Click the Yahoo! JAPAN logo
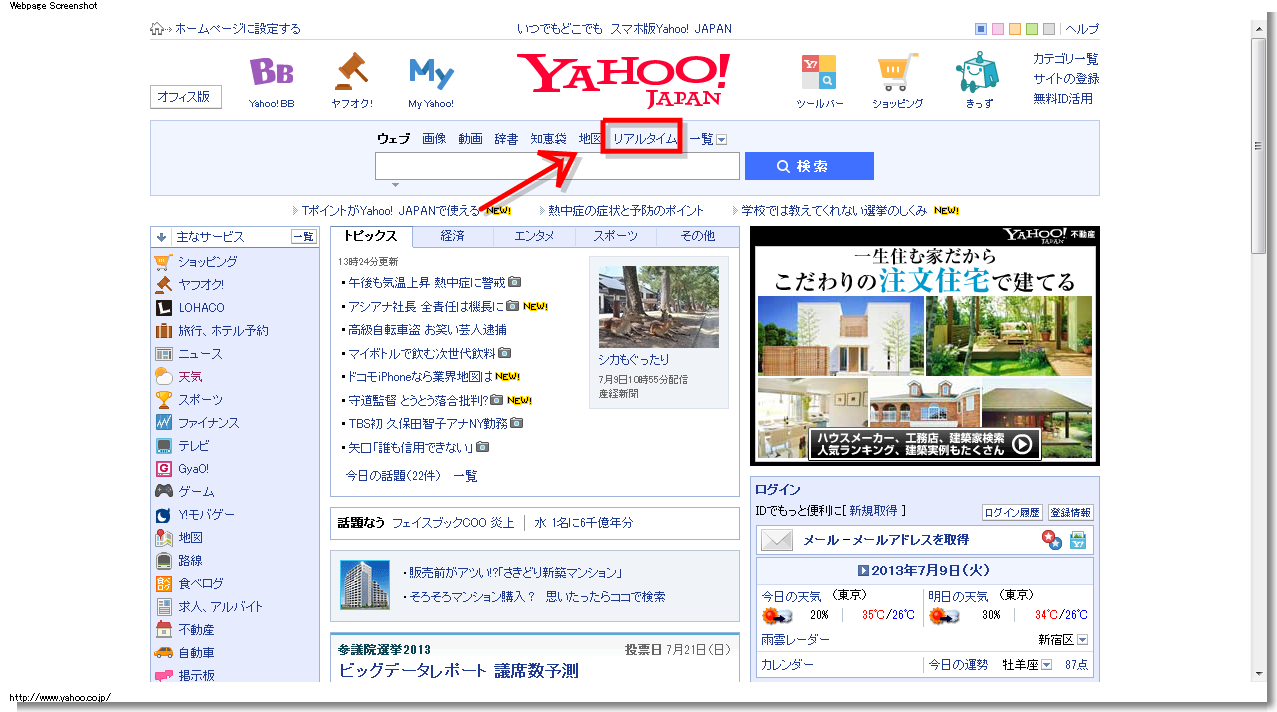Image resolution: width=1277 pixels, height=712 pixels. pyautogui.click(x=625, y=80)
